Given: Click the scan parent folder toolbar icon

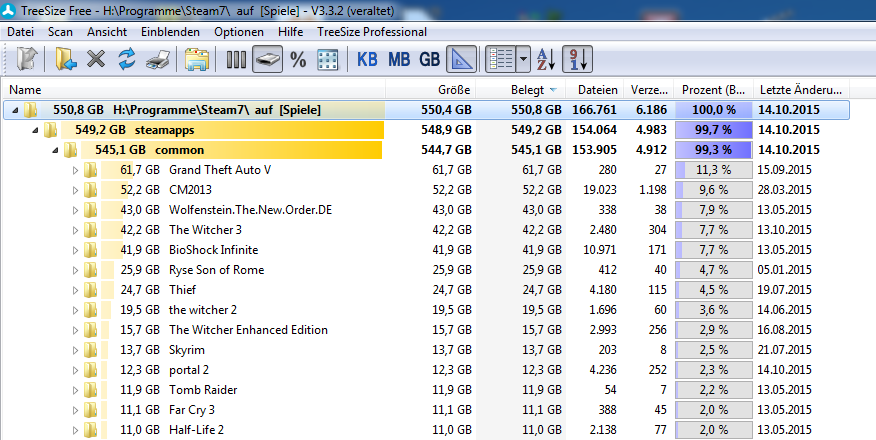Looking at the screenshot, I should 26,59.
